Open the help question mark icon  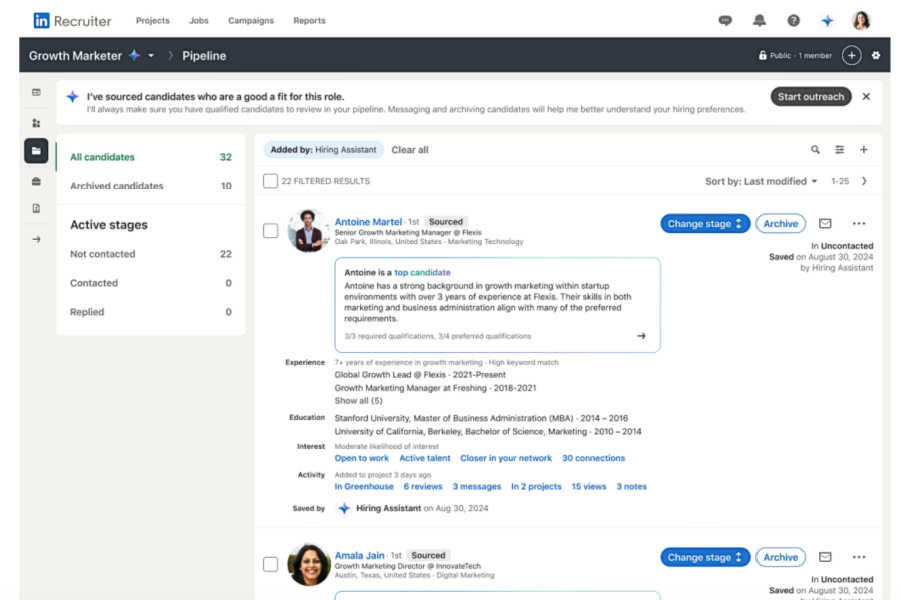pyautogui.click(x=793, y=21)
